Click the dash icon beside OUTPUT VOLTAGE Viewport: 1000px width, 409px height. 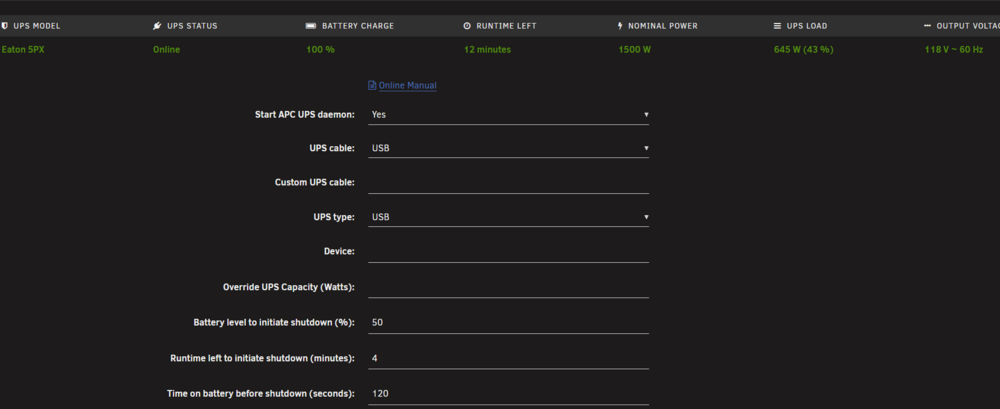coord(927,26)
